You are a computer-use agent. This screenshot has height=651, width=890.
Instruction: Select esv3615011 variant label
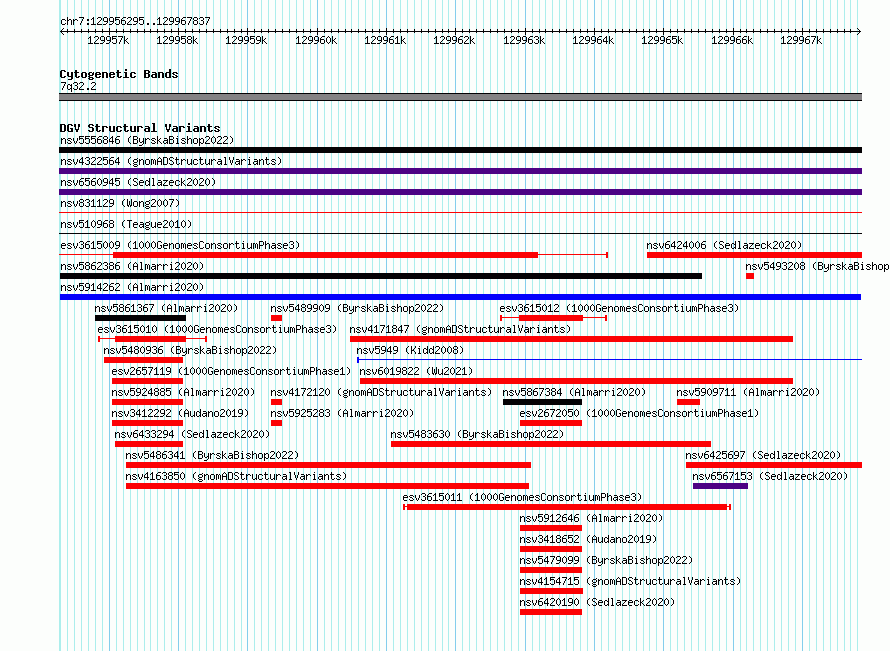click(x=522, y=497)
